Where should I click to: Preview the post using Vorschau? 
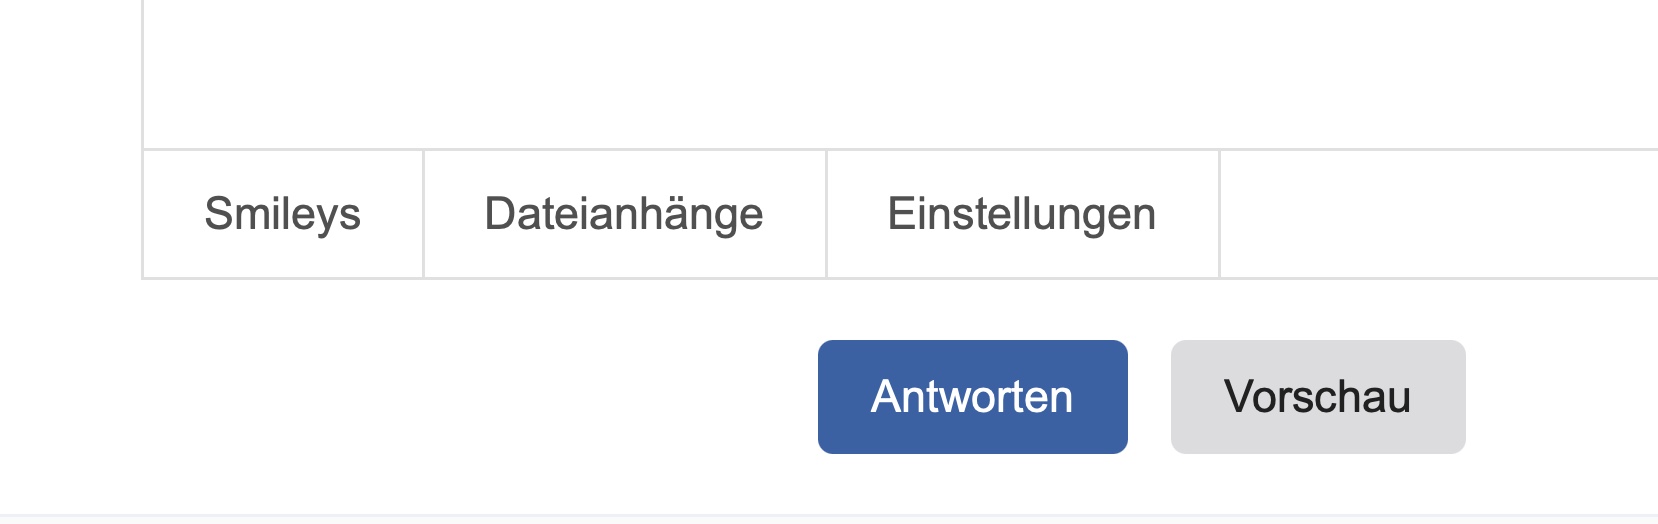(x=1317, y=397)
